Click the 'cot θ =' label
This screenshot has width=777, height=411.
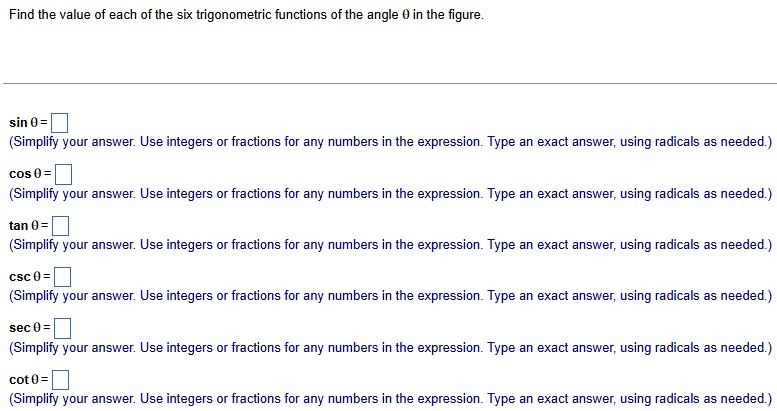point(29,379)
